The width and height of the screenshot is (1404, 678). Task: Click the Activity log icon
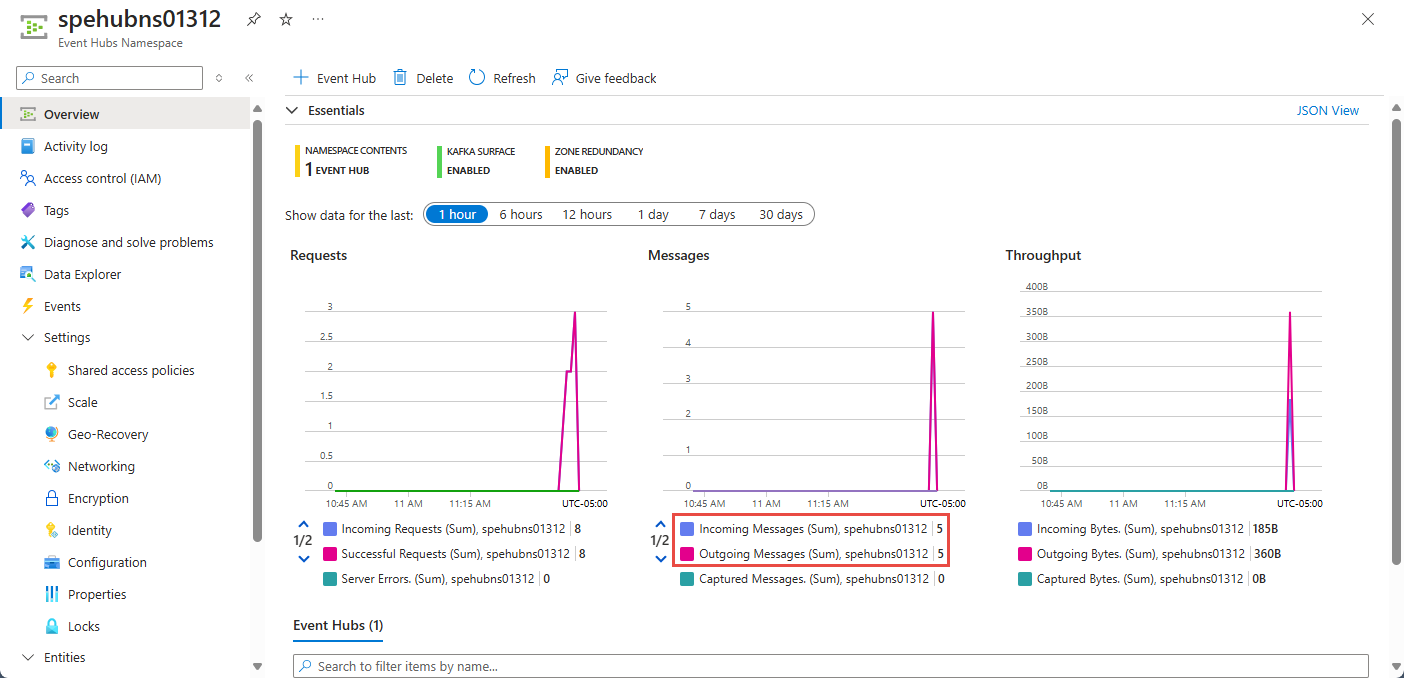pos(28,146)
